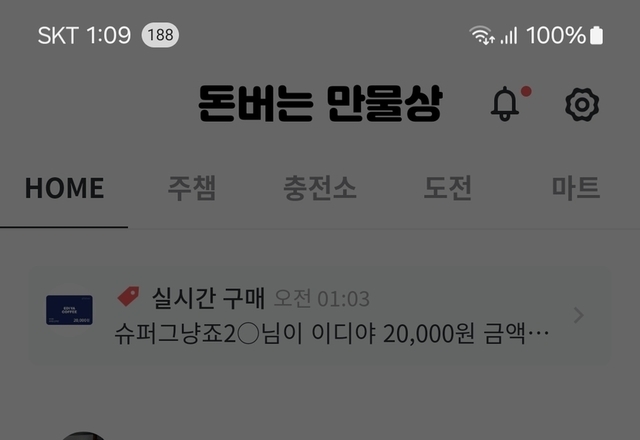Screen dimensions: 640x440
Task: Tap the 오전 01:03 timestamp
Action: click(x=322, y=299)
